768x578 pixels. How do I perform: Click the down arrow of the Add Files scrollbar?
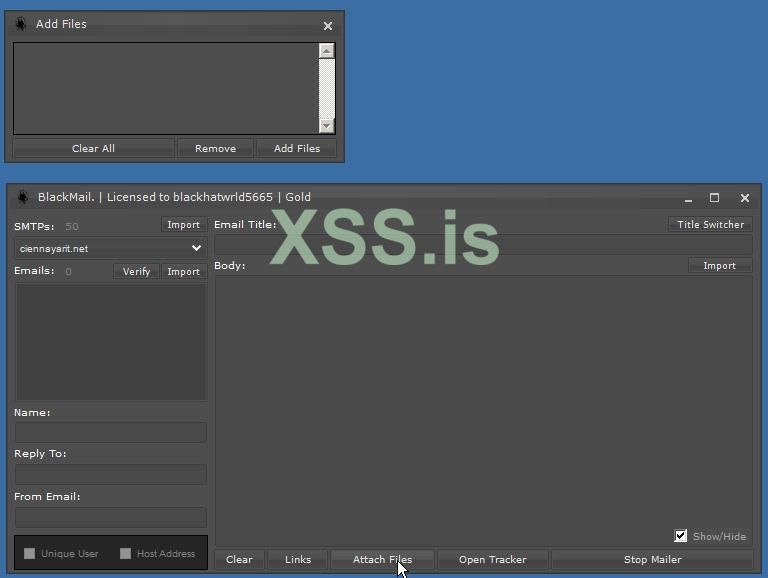point(327,126)
